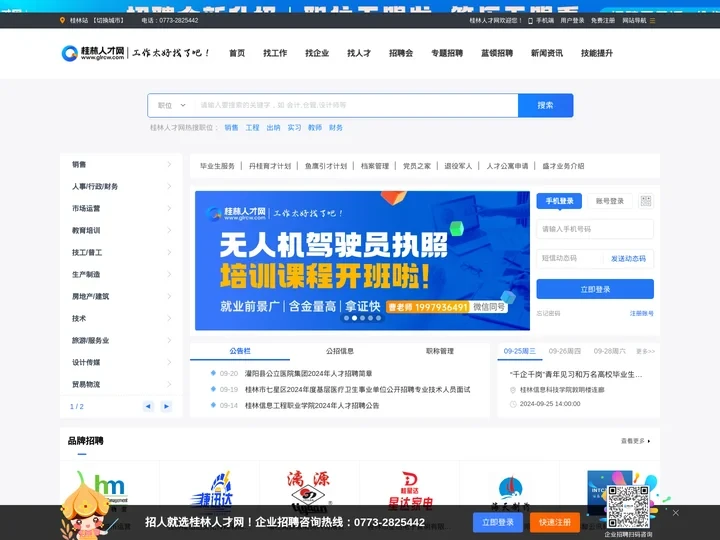Viewport: 720px width, 540px height.
Task: Expand the 设计传媒 category
Action: (121, 362)
